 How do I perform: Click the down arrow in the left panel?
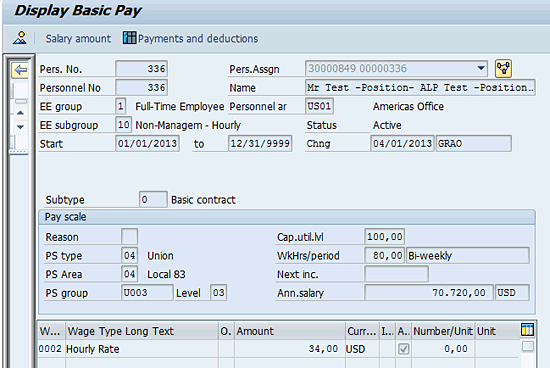(x=20, y=127)
